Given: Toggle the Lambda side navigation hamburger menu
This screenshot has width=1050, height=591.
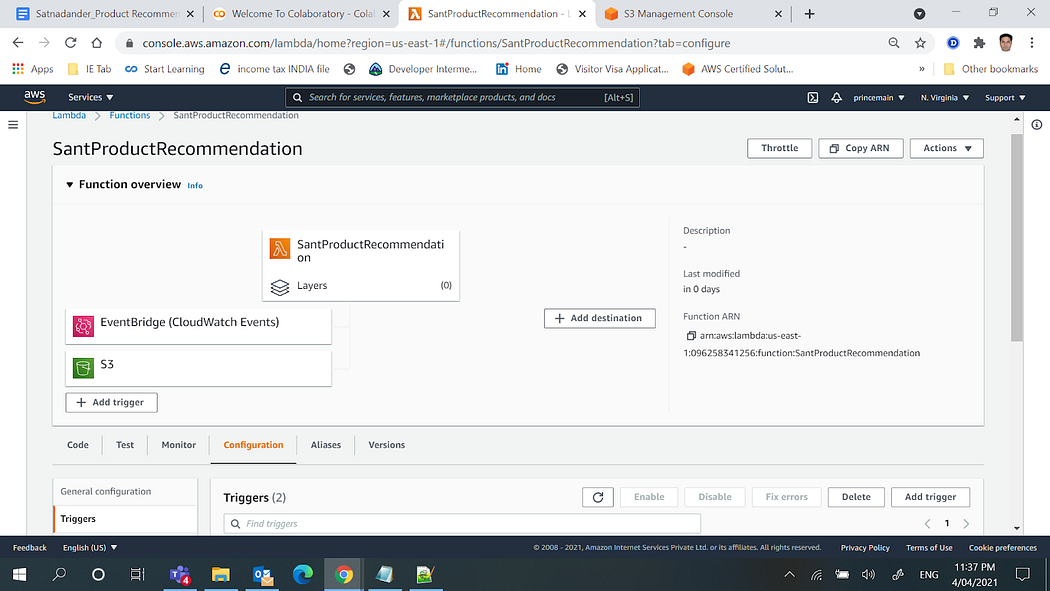Looking at the screenshot, I should [x=13, y=124].
